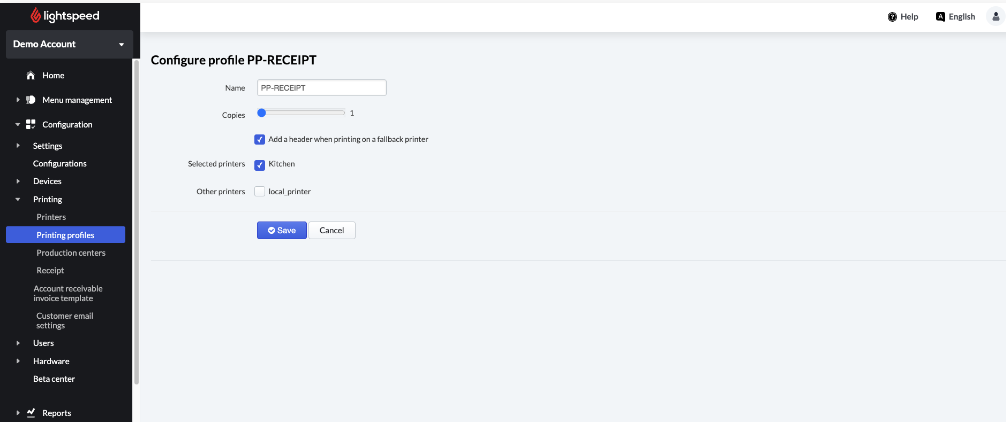Click the profile Name input field
Screen dimensions: 1006x422
321,88
